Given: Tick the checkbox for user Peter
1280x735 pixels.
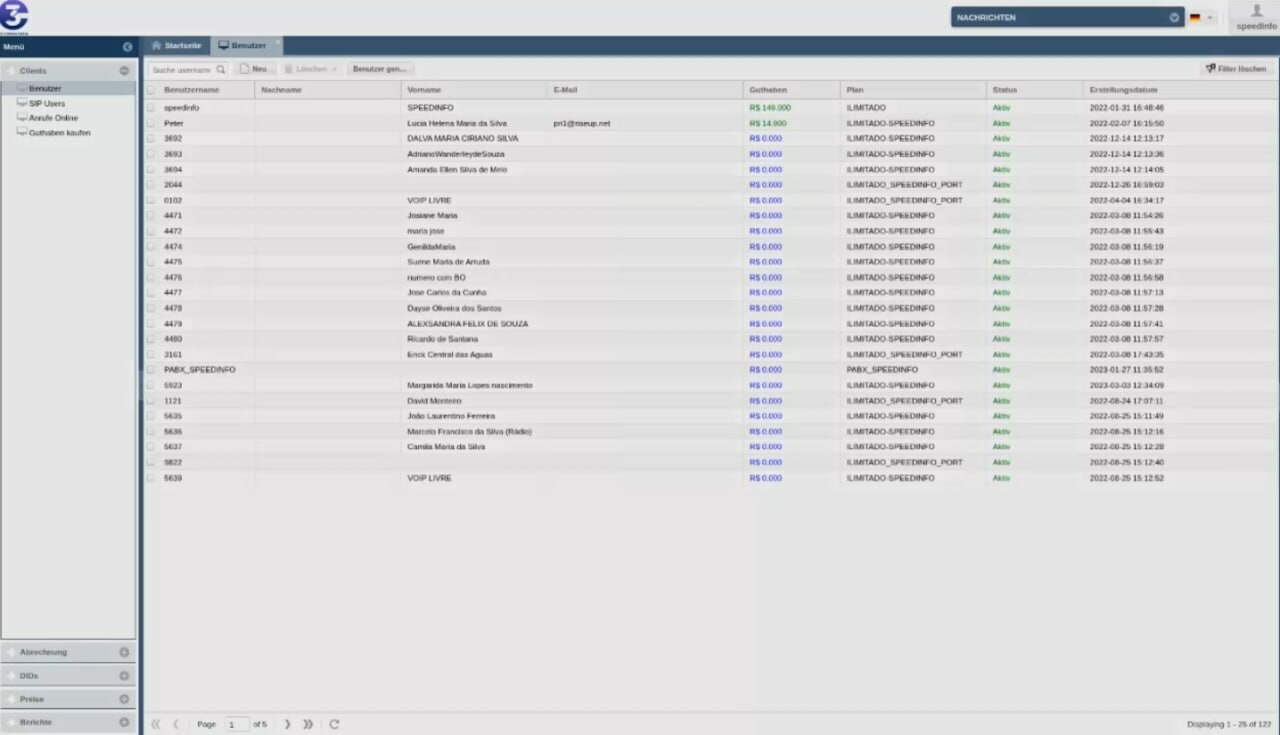Looking at the screenshot, I should [152, 123].
